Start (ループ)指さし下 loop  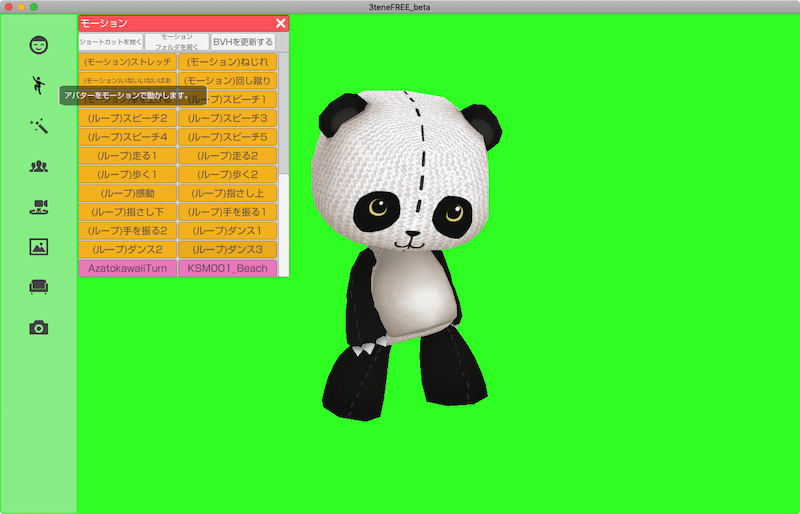pyautogui.click(x=128, y=212)
